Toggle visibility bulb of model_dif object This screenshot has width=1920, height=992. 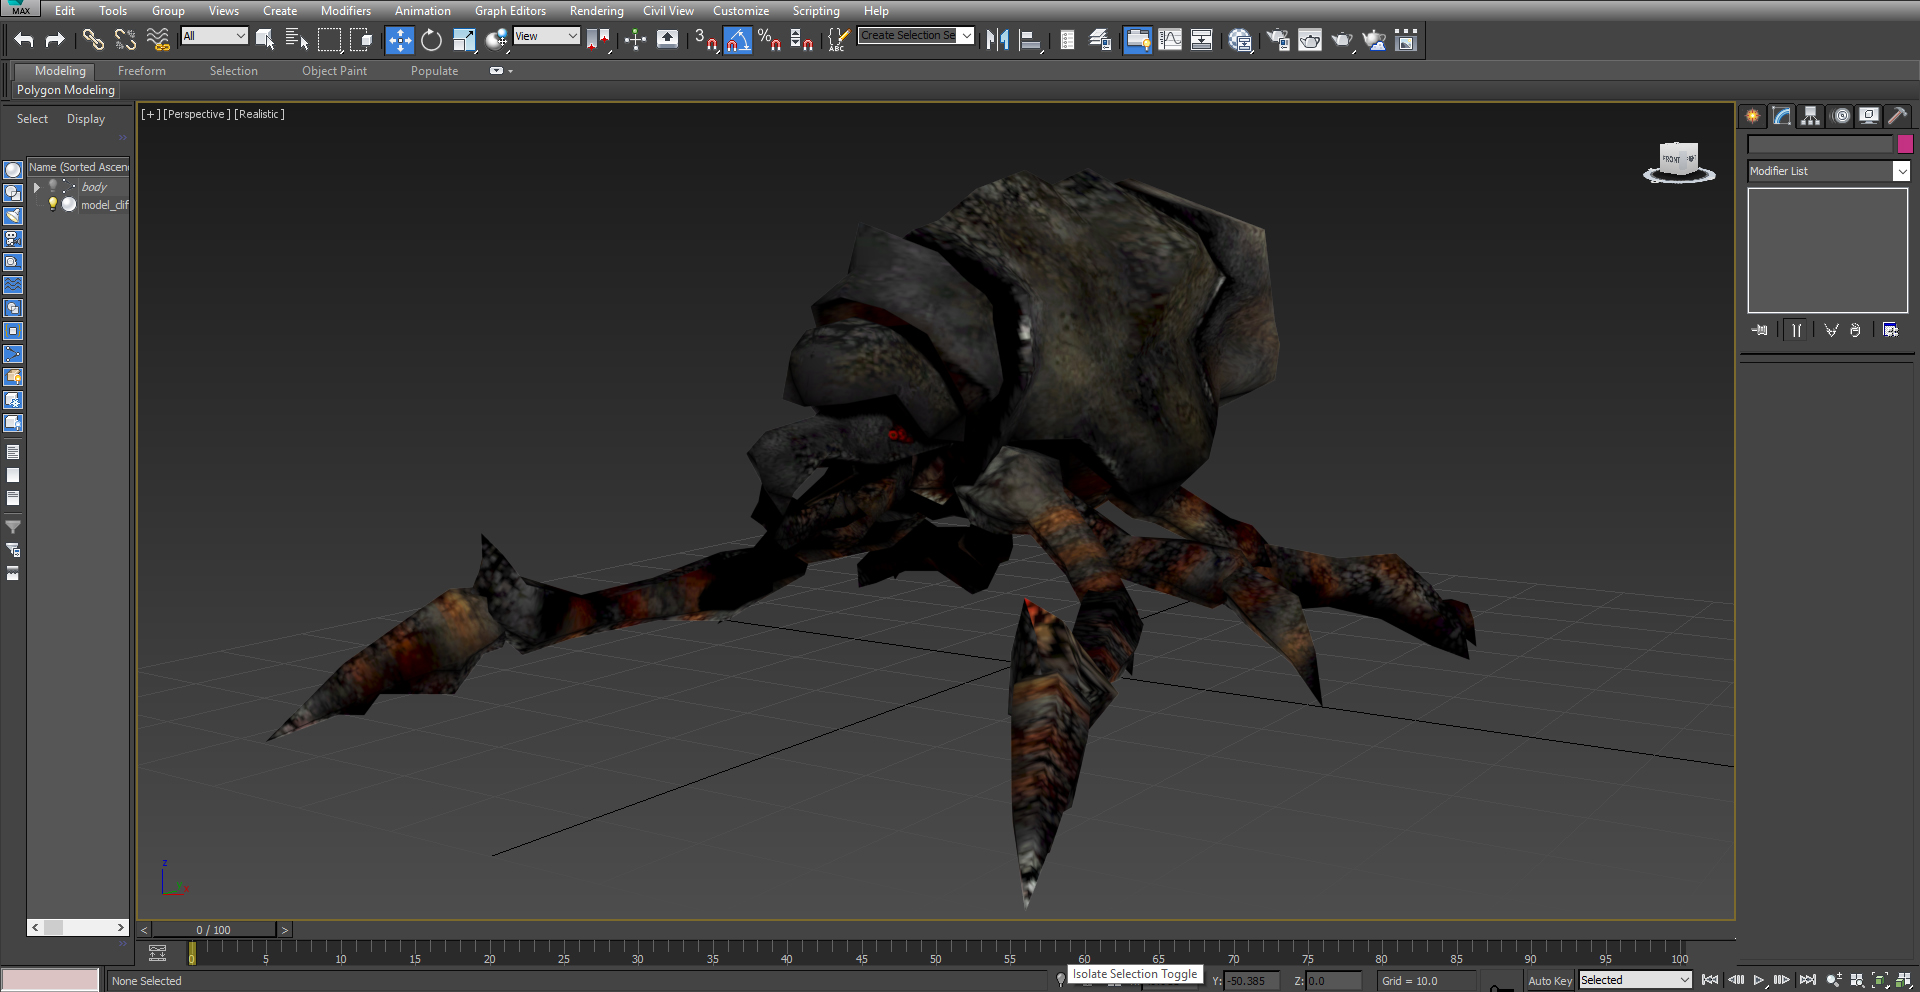(53, 204)
